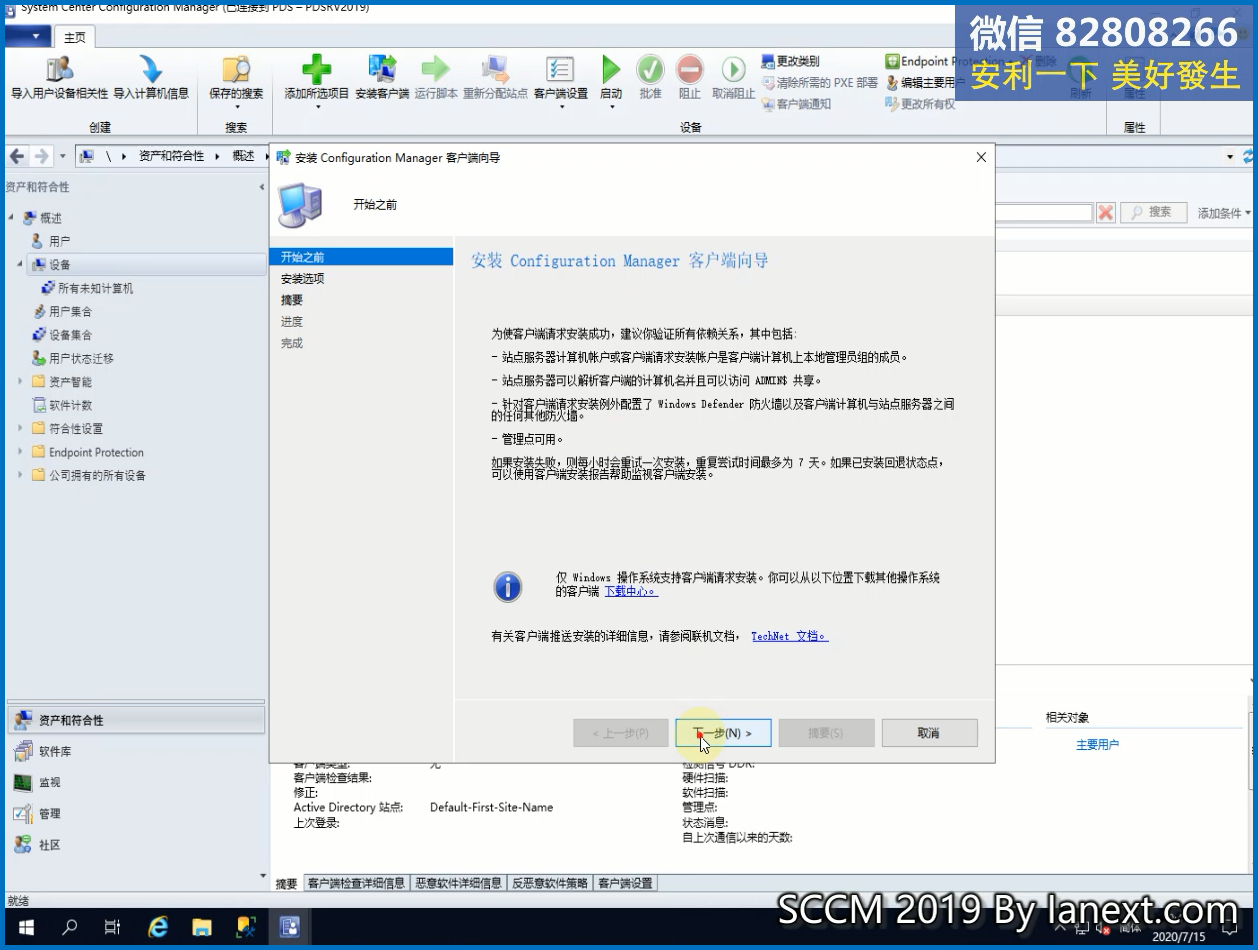Expand the 公司拥有的所有设备 folder
This screenshot has width=1258, height=950.
tap(20, 475)
